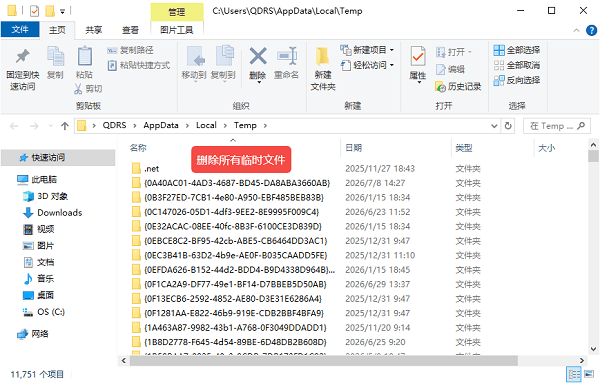Click the Refresh icon beside address bar
This screenshot has height=383, width=600.
click(508, 126)
